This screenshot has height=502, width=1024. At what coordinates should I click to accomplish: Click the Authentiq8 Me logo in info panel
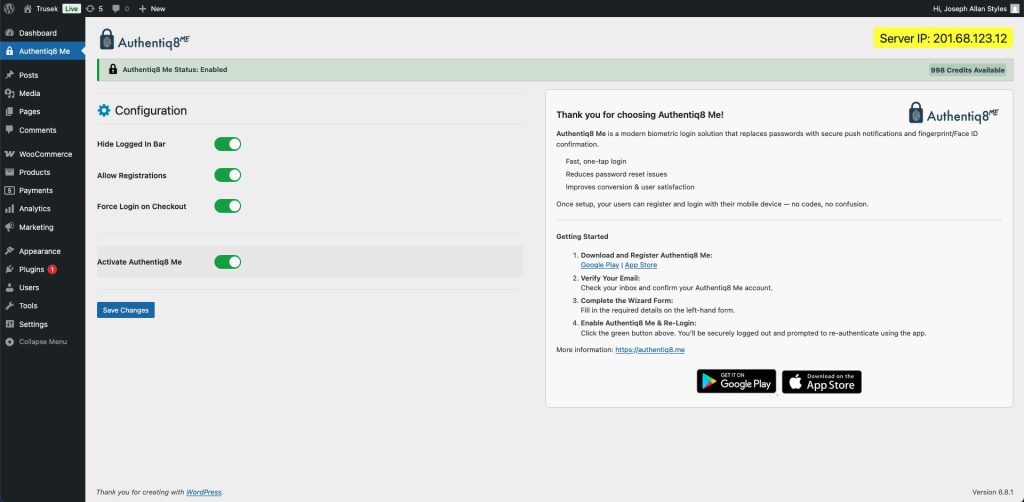(953, 113)
